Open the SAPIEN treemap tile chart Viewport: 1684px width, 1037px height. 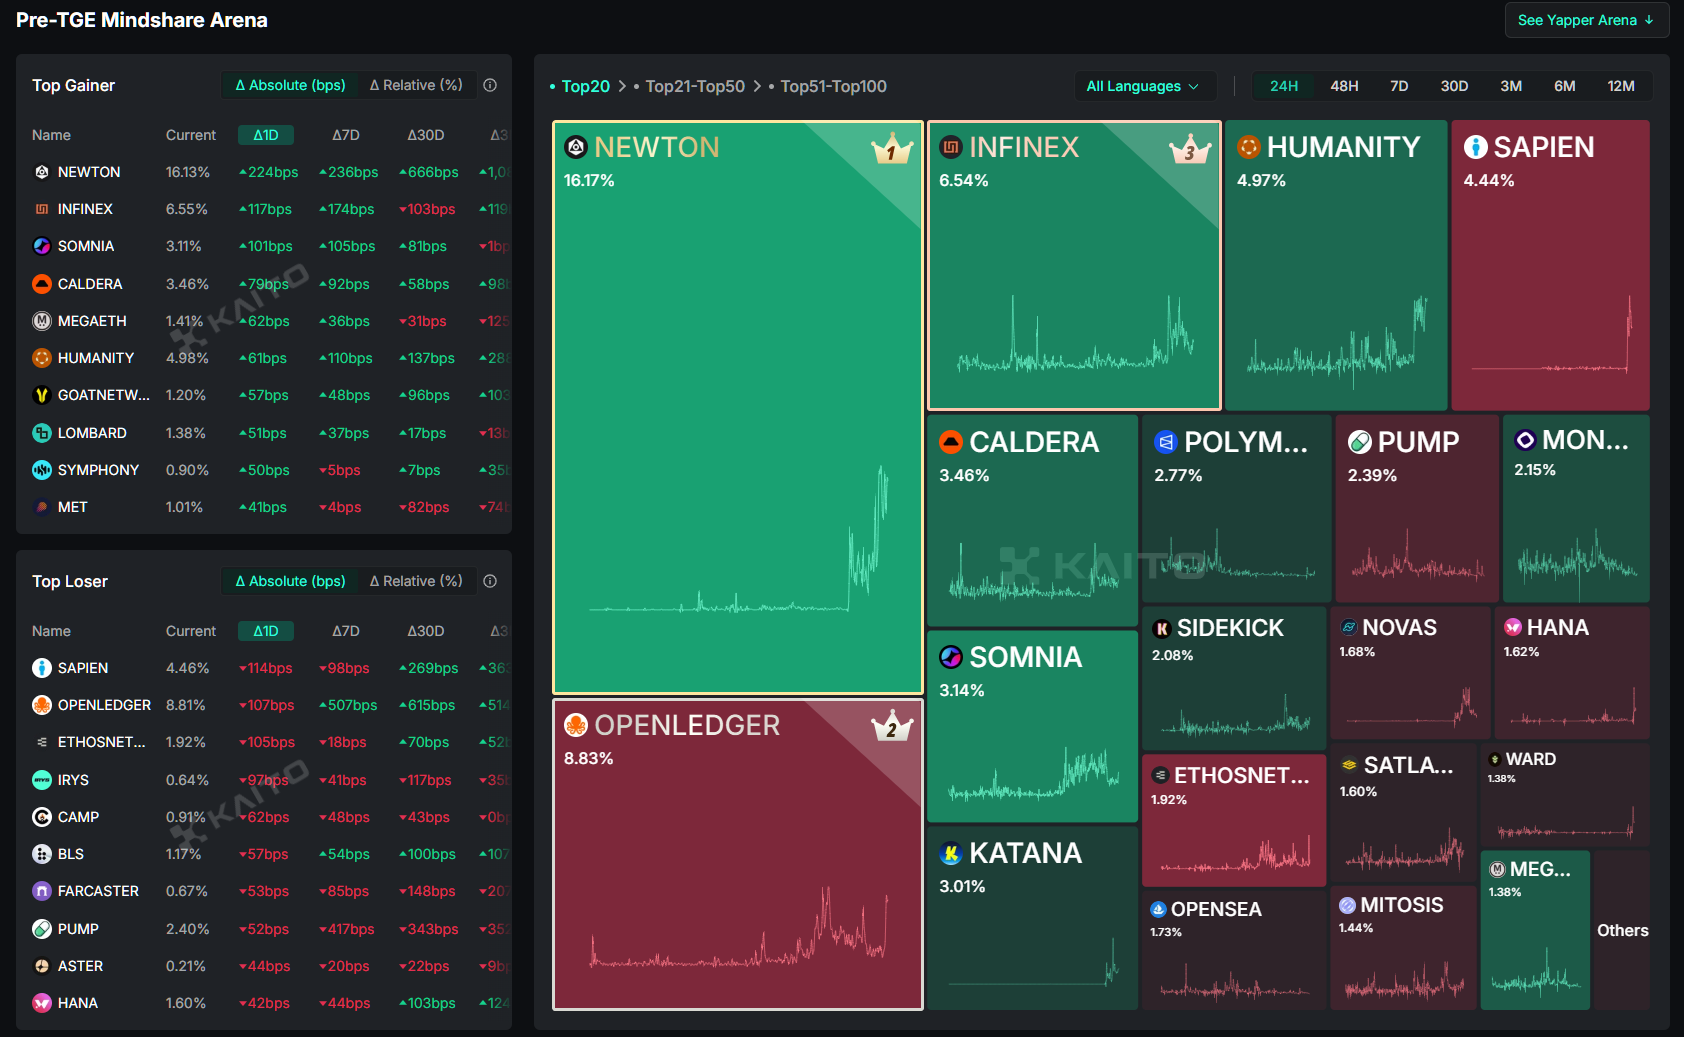point(1550,265)
